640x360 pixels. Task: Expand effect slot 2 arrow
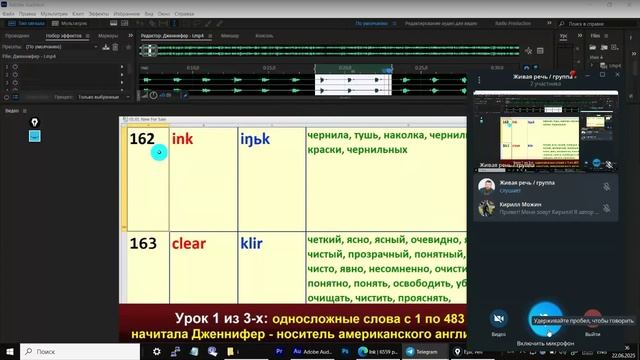tap(122, 74)
